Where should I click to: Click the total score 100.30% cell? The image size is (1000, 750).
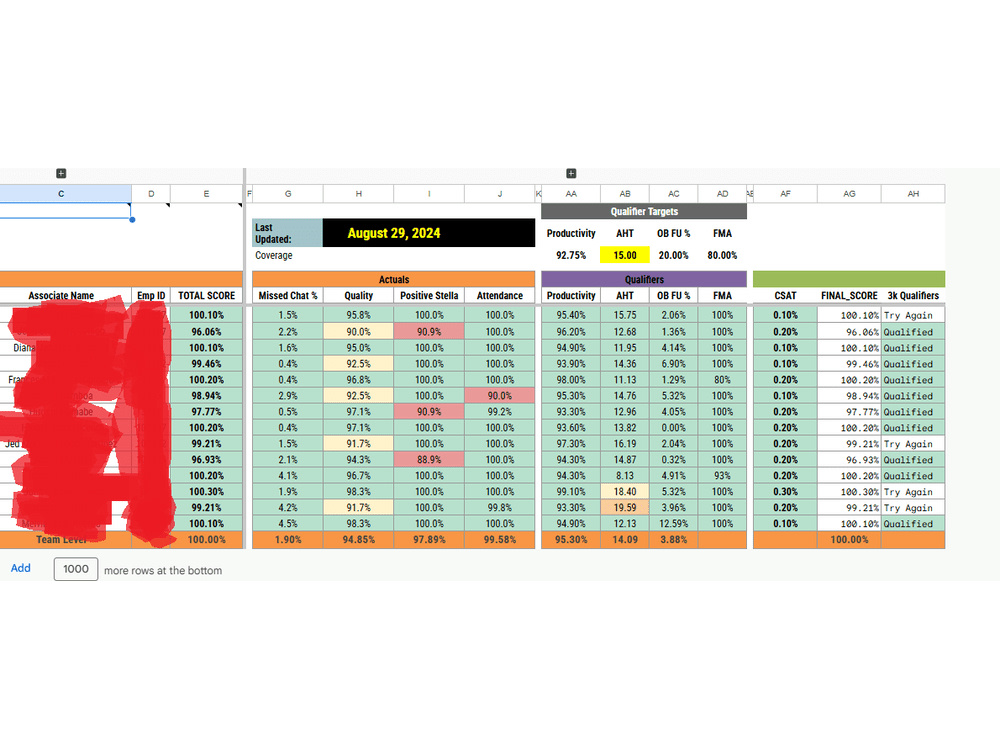pyautogui.click(x=206, y=492)
